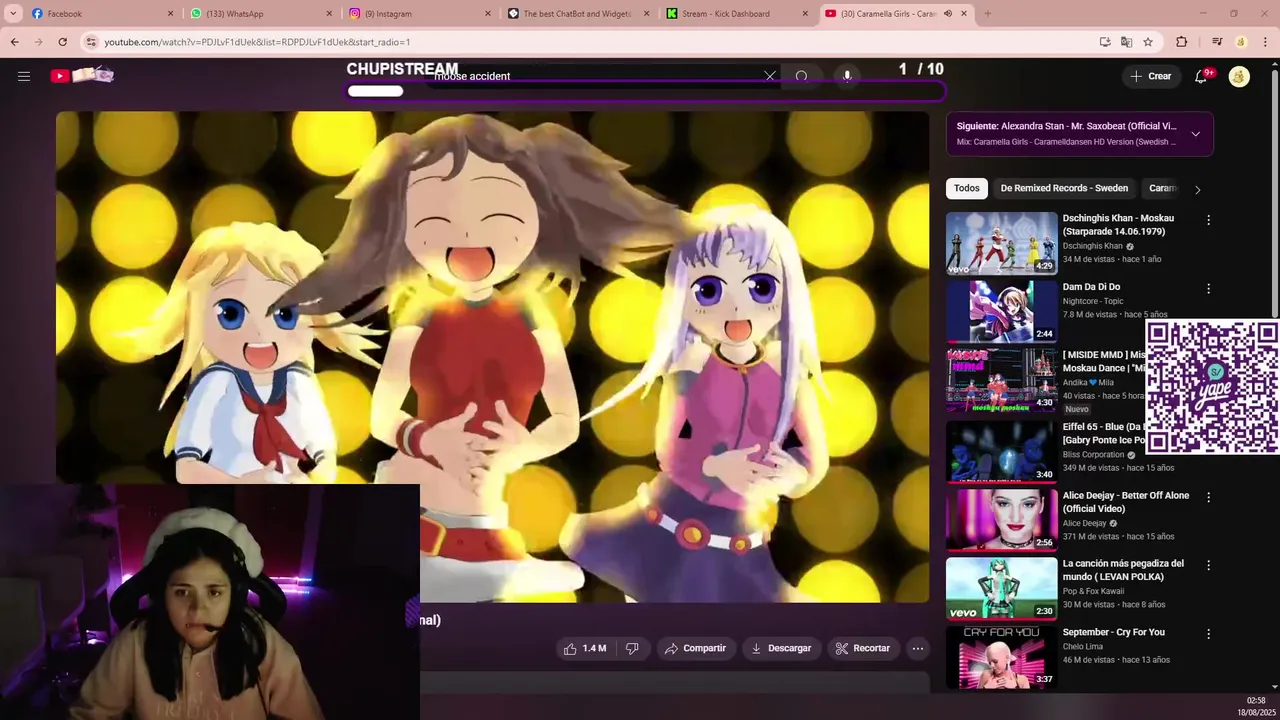Open Dam Da Di Do thumbnail
The width and height of the screenshot is (1280, 720).
[1001, 311]
